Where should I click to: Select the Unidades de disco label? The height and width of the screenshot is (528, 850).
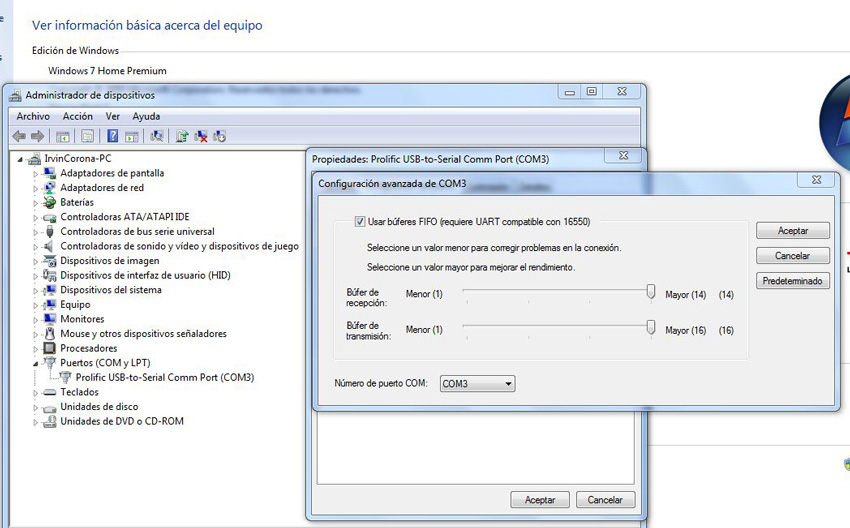point(99,407)
